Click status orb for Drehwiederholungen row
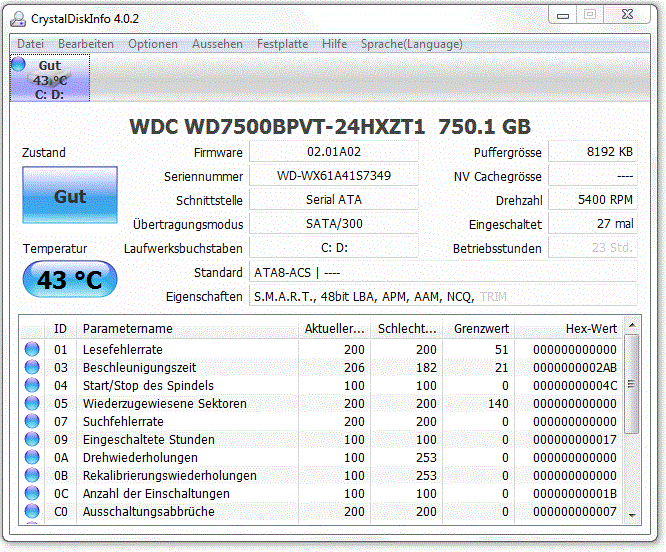The height and width of the screenshot is (552, 666). (x=32, y=457)
